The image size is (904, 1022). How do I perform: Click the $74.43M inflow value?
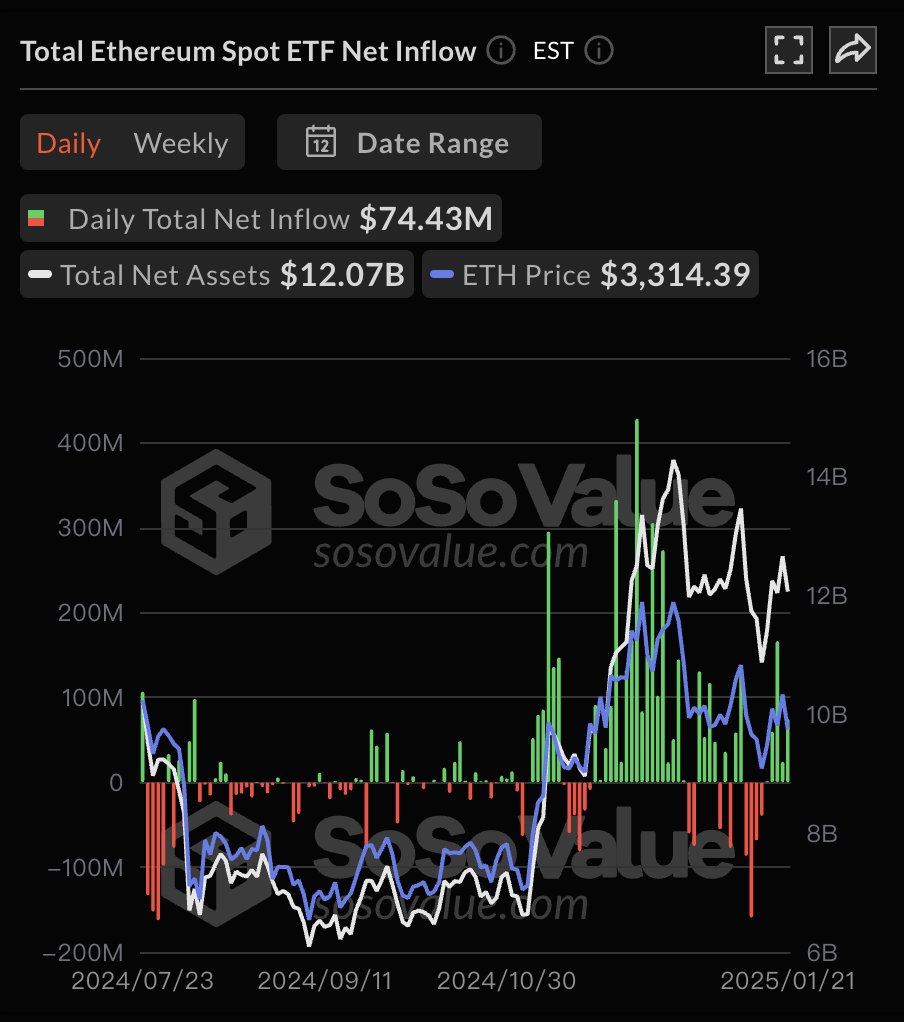[x=426, y=218]
